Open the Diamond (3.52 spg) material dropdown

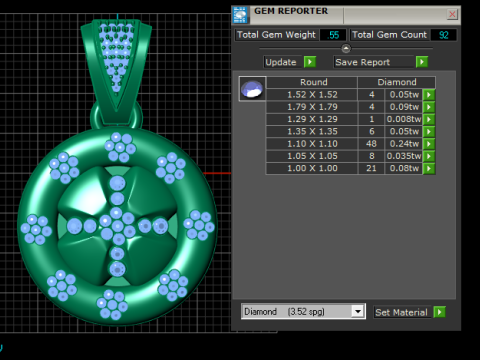point(358,312)
